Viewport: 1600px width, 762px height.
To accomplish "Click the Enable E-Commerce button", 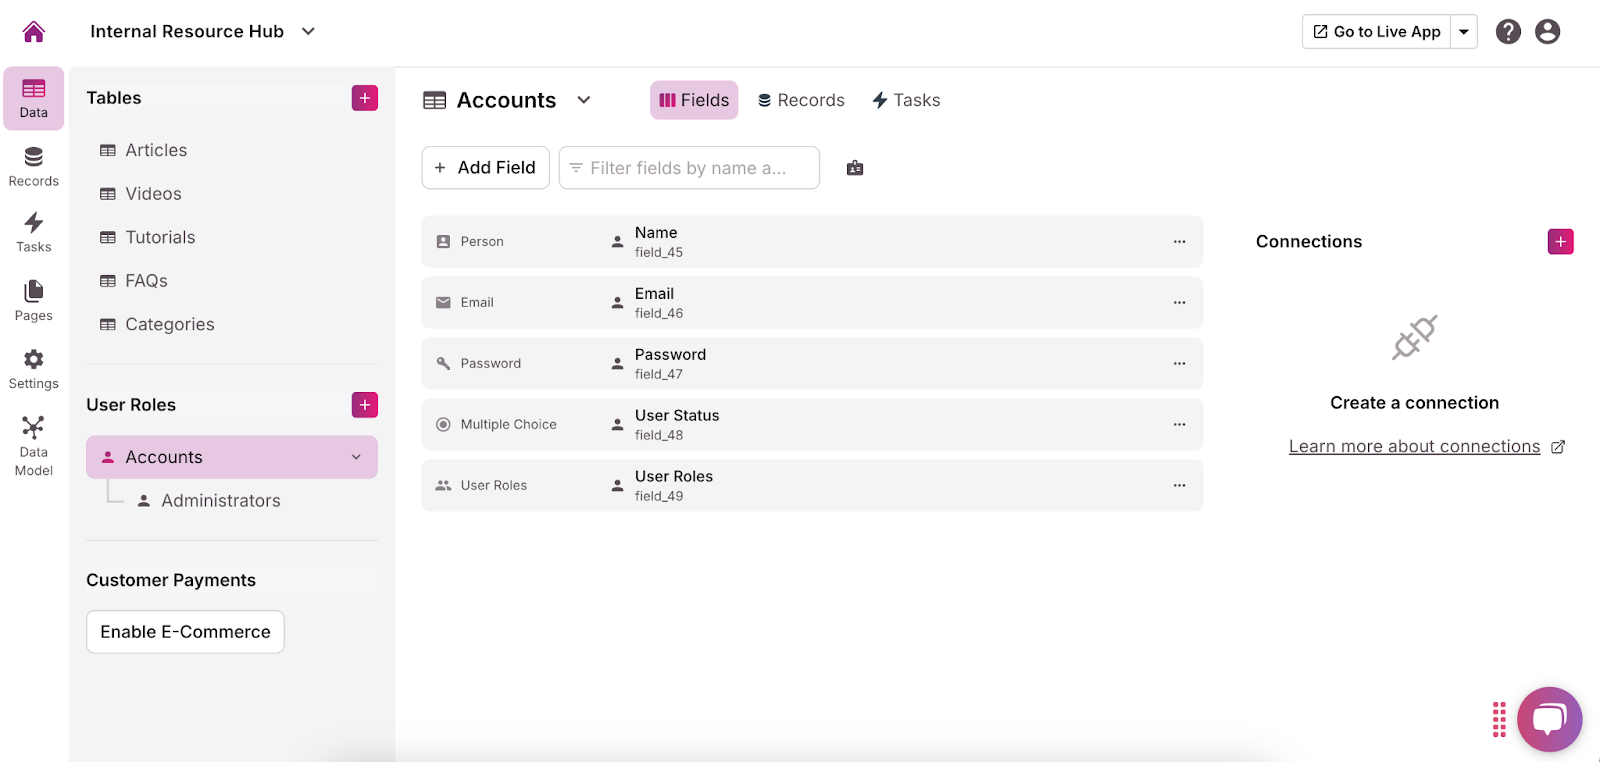I will coord(185,632).
